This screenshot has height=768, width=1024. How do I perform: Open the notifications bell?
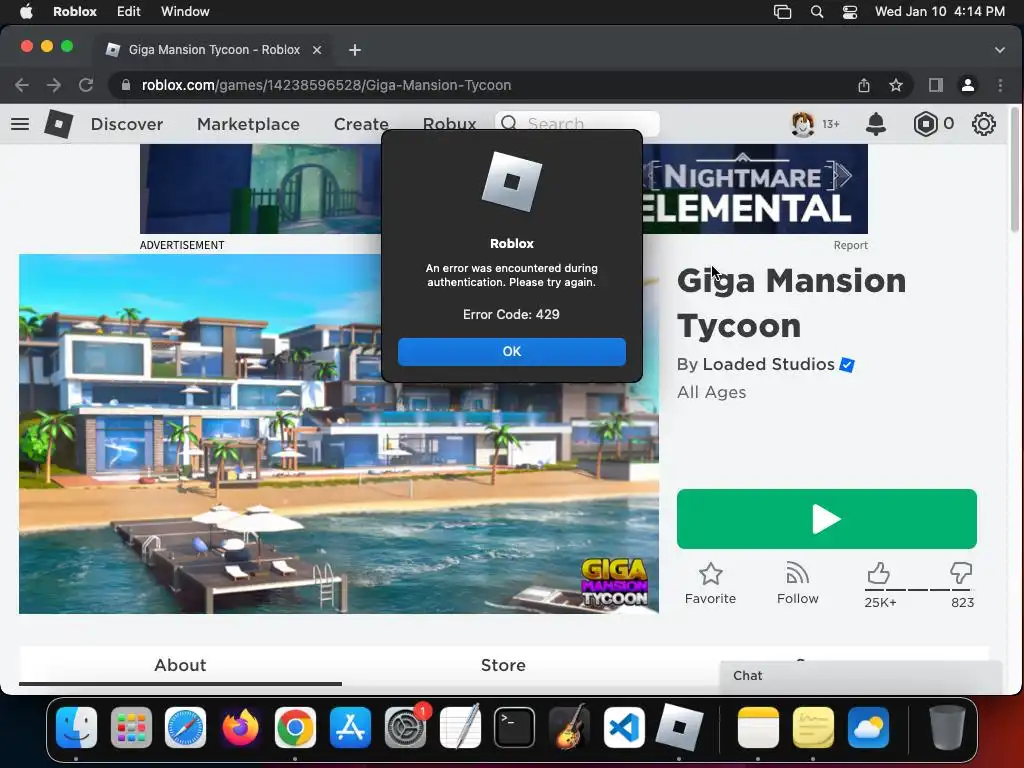point(876,123)
